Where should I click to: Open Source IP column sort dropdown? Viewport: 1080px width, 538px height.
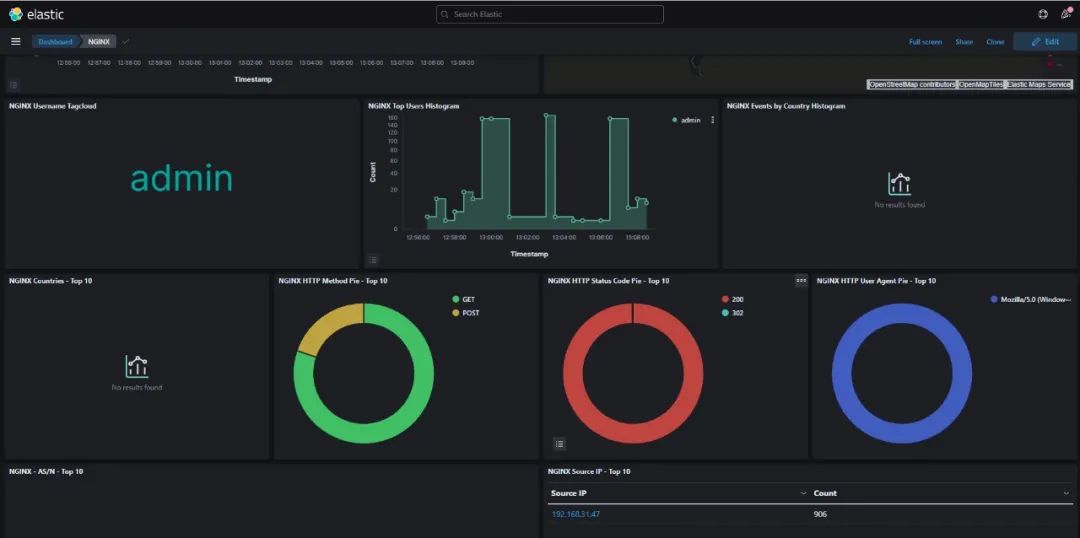[802, 493]
